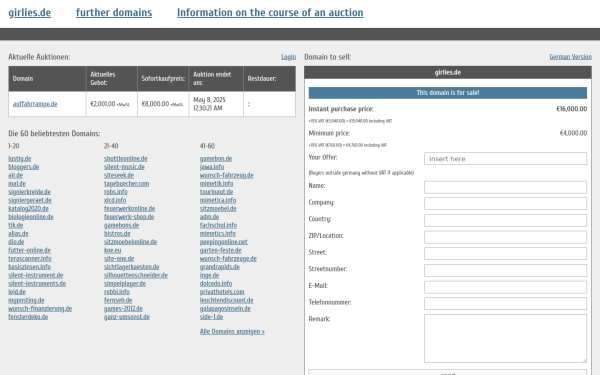
Task: Click into the Country field
Action: [x=505, y=220]
